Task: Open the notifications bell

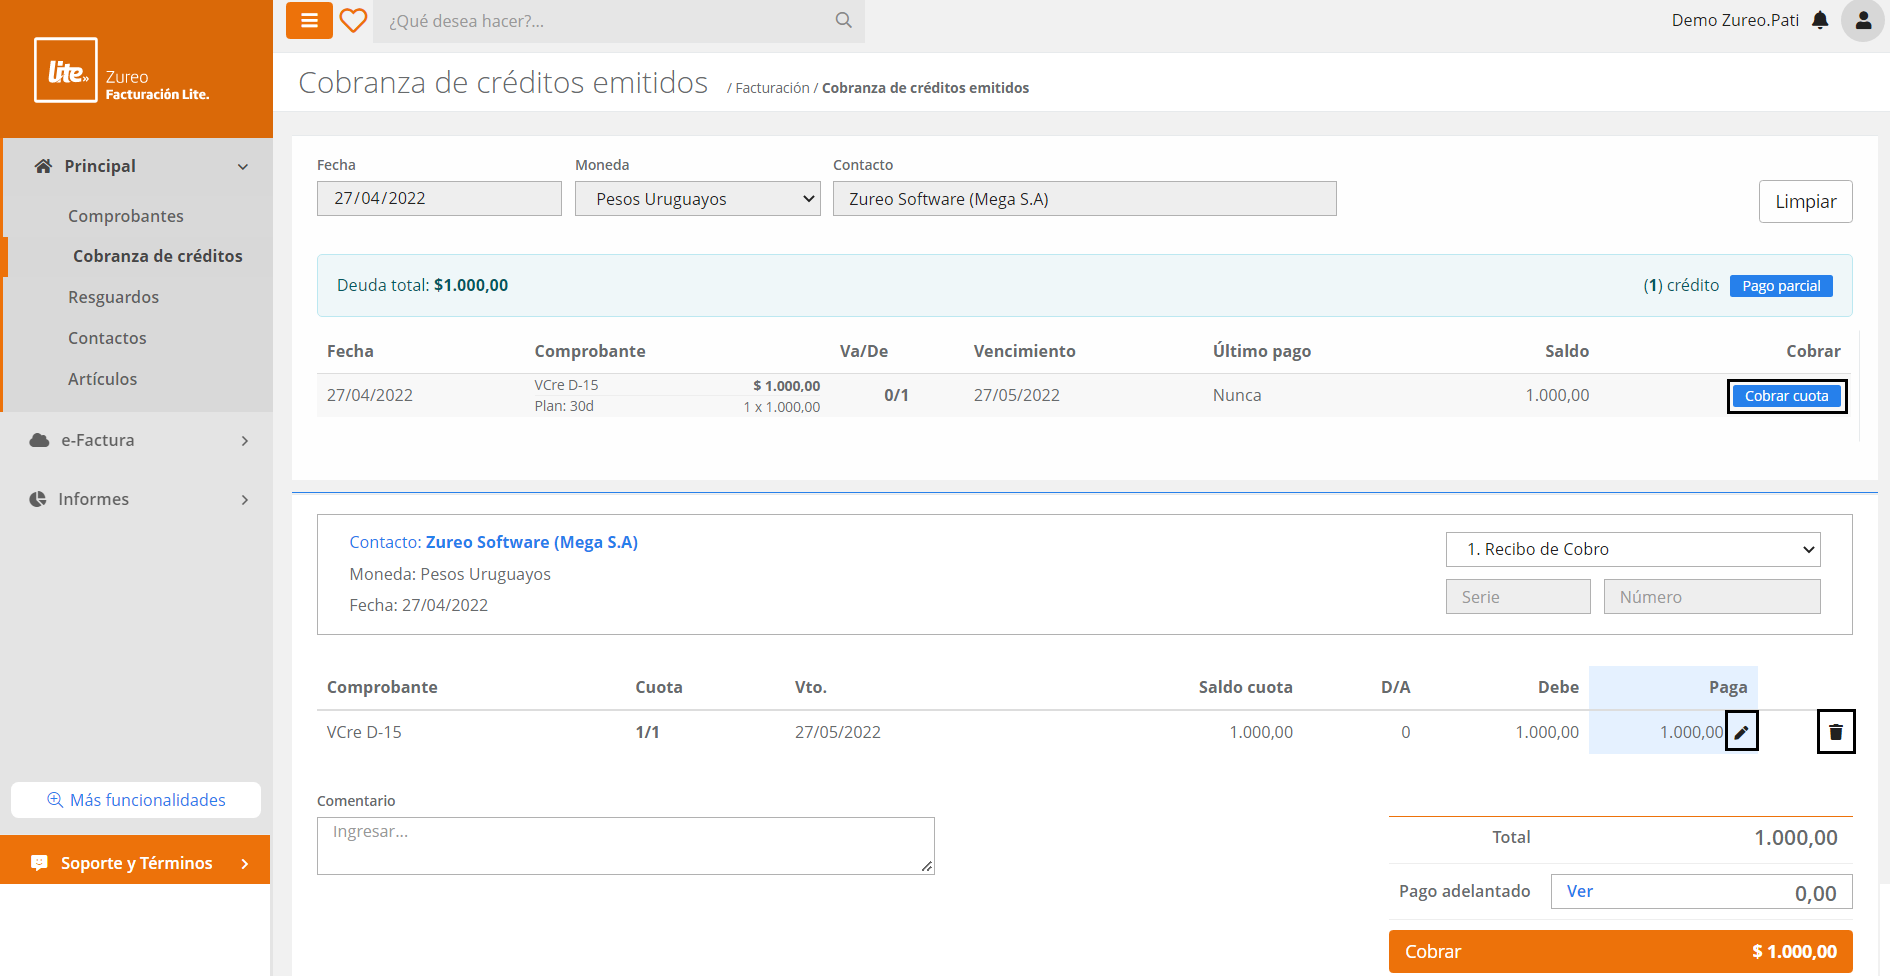Action: (x=1820, y=20)
